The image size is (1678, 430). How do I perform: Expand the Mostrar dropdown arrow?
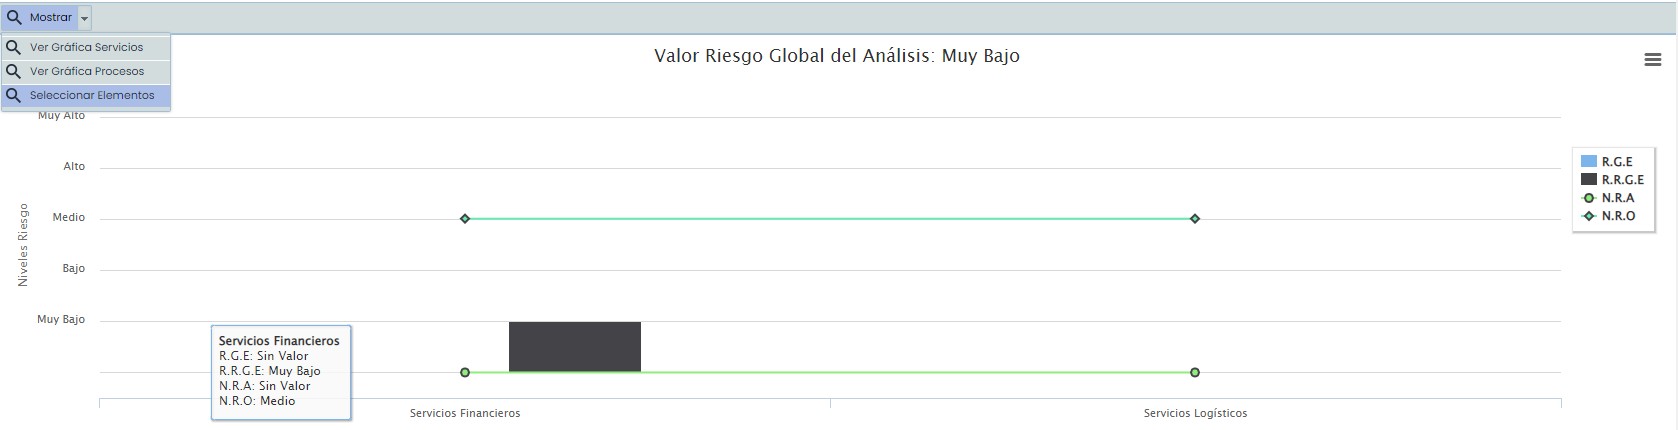[84, 18]
